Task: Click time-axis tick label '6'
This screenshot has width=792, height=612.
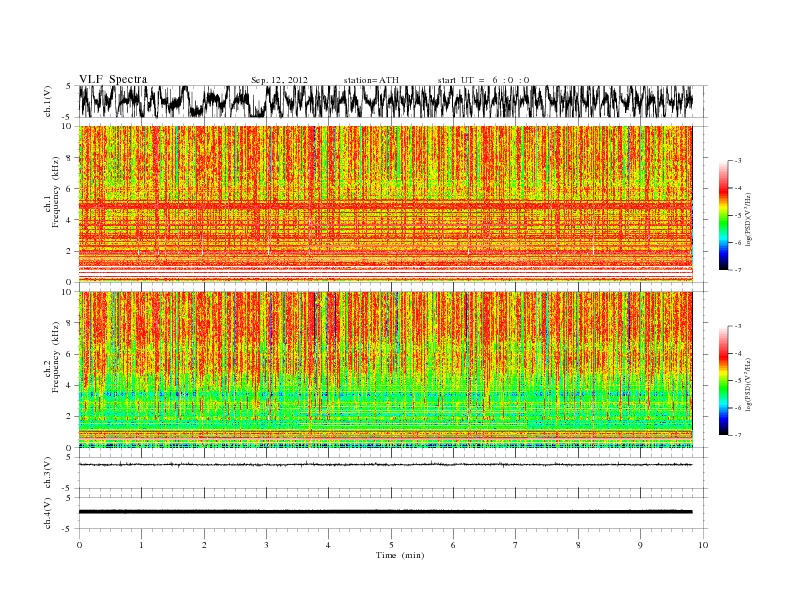Action: click(x=453, y=545)
